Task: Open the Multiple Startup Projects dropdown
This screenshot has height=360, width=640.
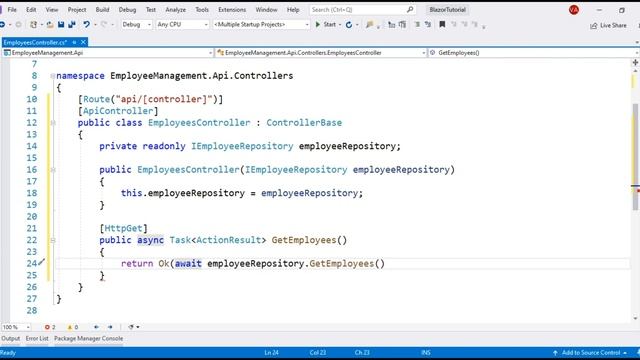Action: click(261, 25)
